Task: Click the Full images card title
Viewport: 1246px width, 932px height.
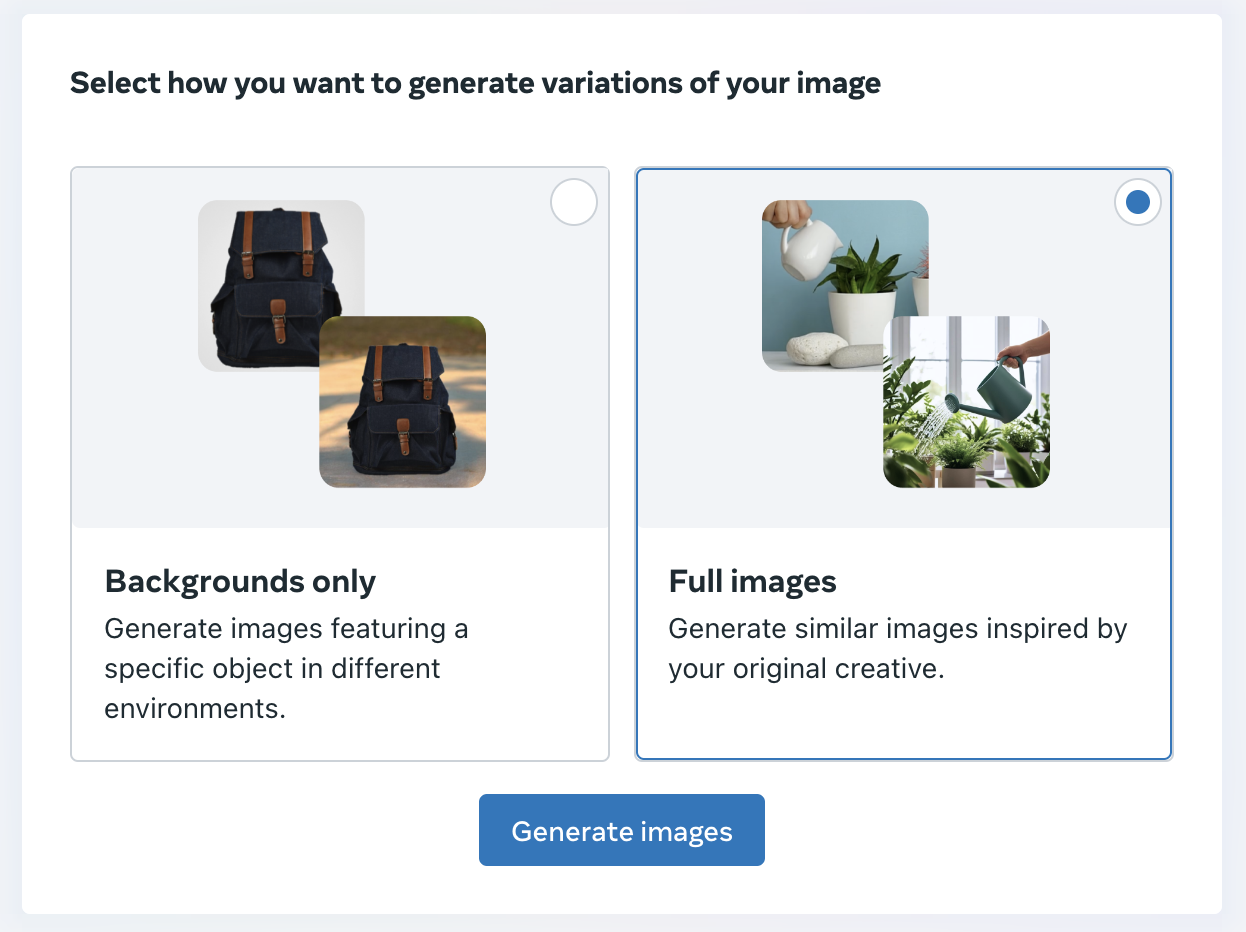Action: pos(753,581)
